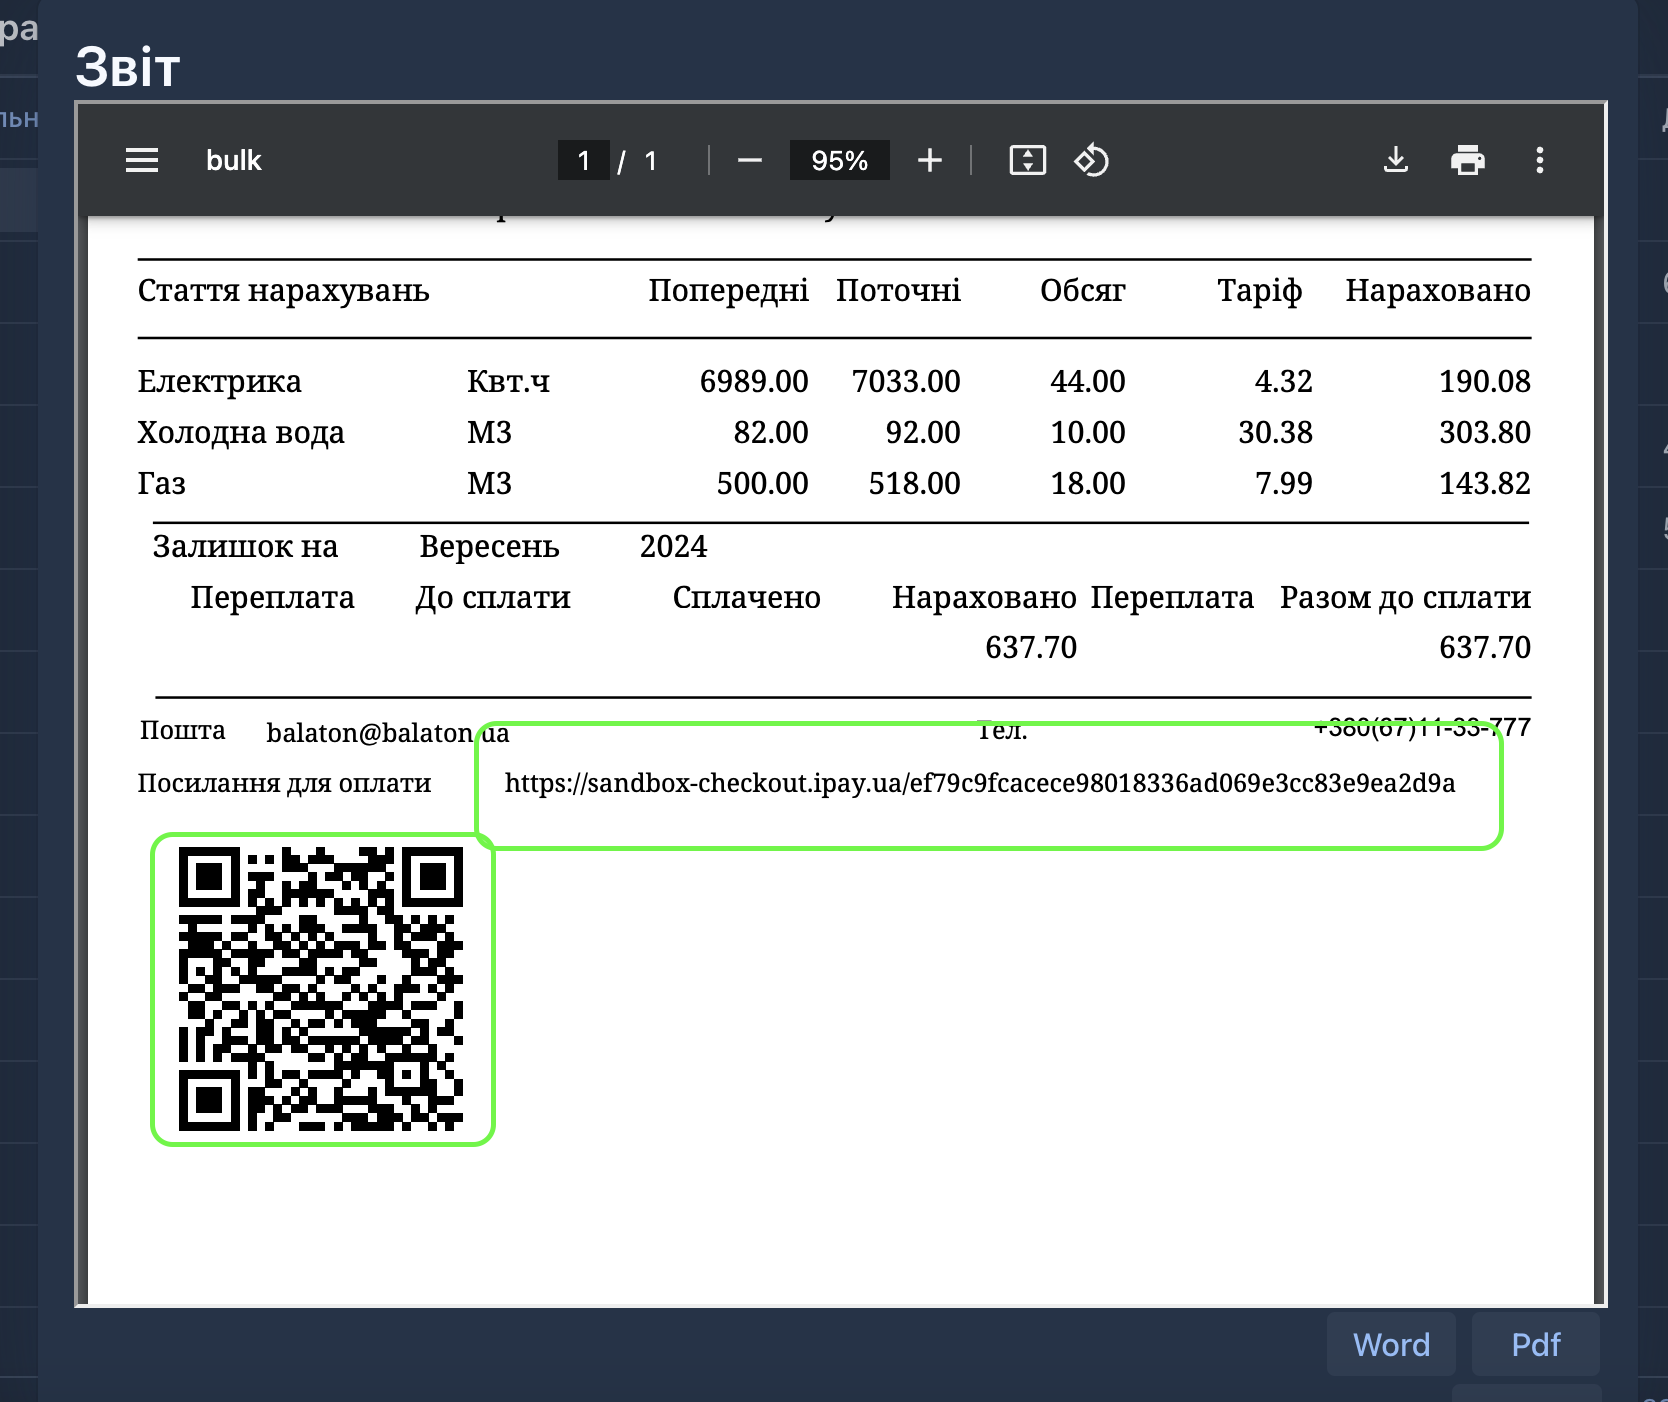Click the 'Пошта' label
This screenshot has height=1402, width=1668.
(x=182, y=730)
